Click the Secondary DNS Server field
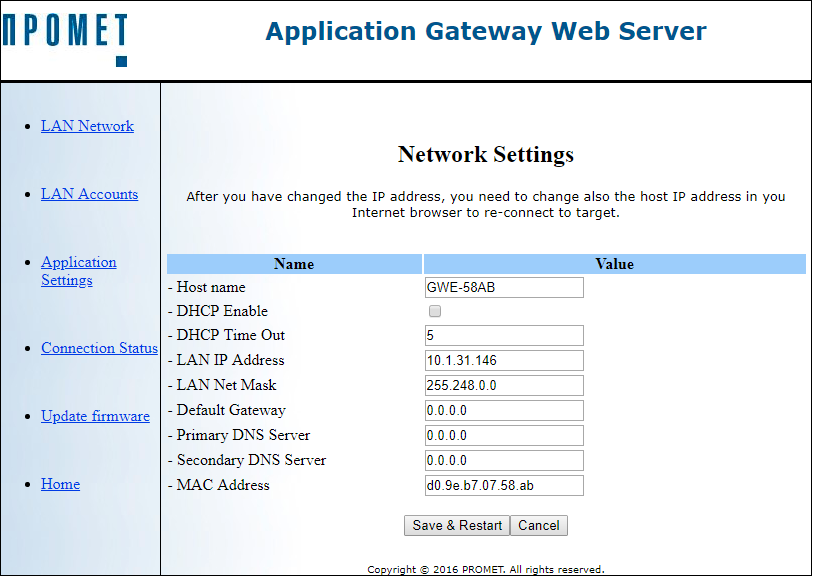Viewport: 816px width, 579px height. pos(503,461)
